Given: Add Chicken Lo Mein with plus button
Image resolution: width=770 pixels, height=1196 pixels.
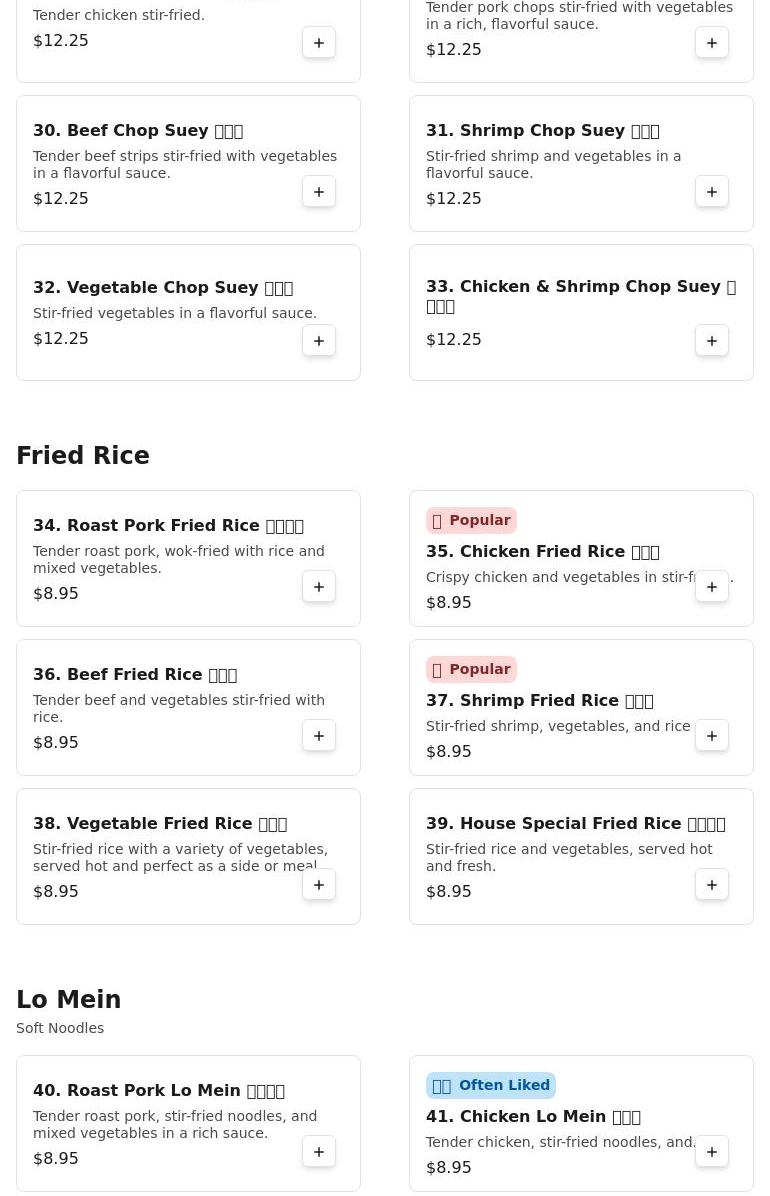Looking at the screenshot, I should tap(712, 1152).
